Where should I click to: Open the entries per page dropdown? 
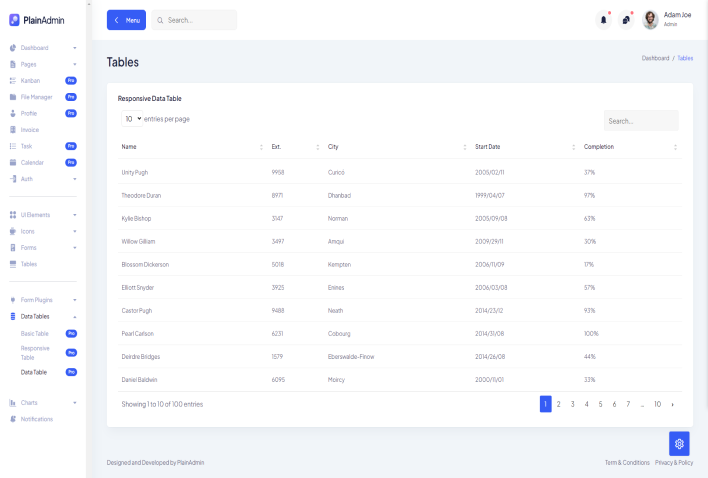click(132, 119)
